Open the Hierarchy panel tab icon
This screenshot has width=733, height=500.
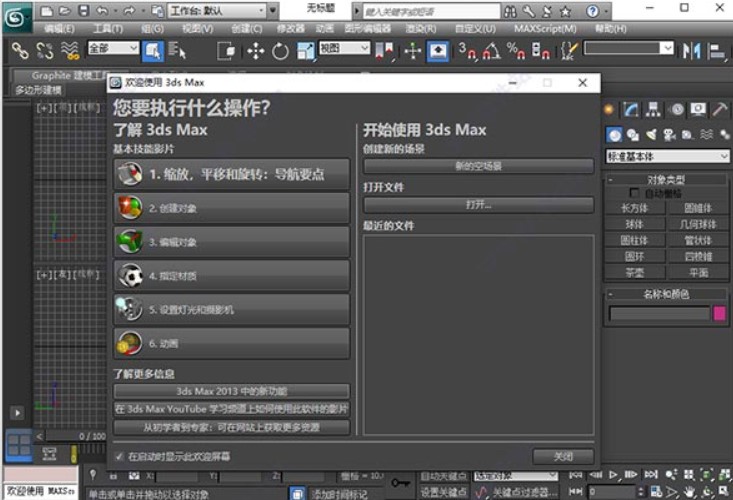pos(653,110)
